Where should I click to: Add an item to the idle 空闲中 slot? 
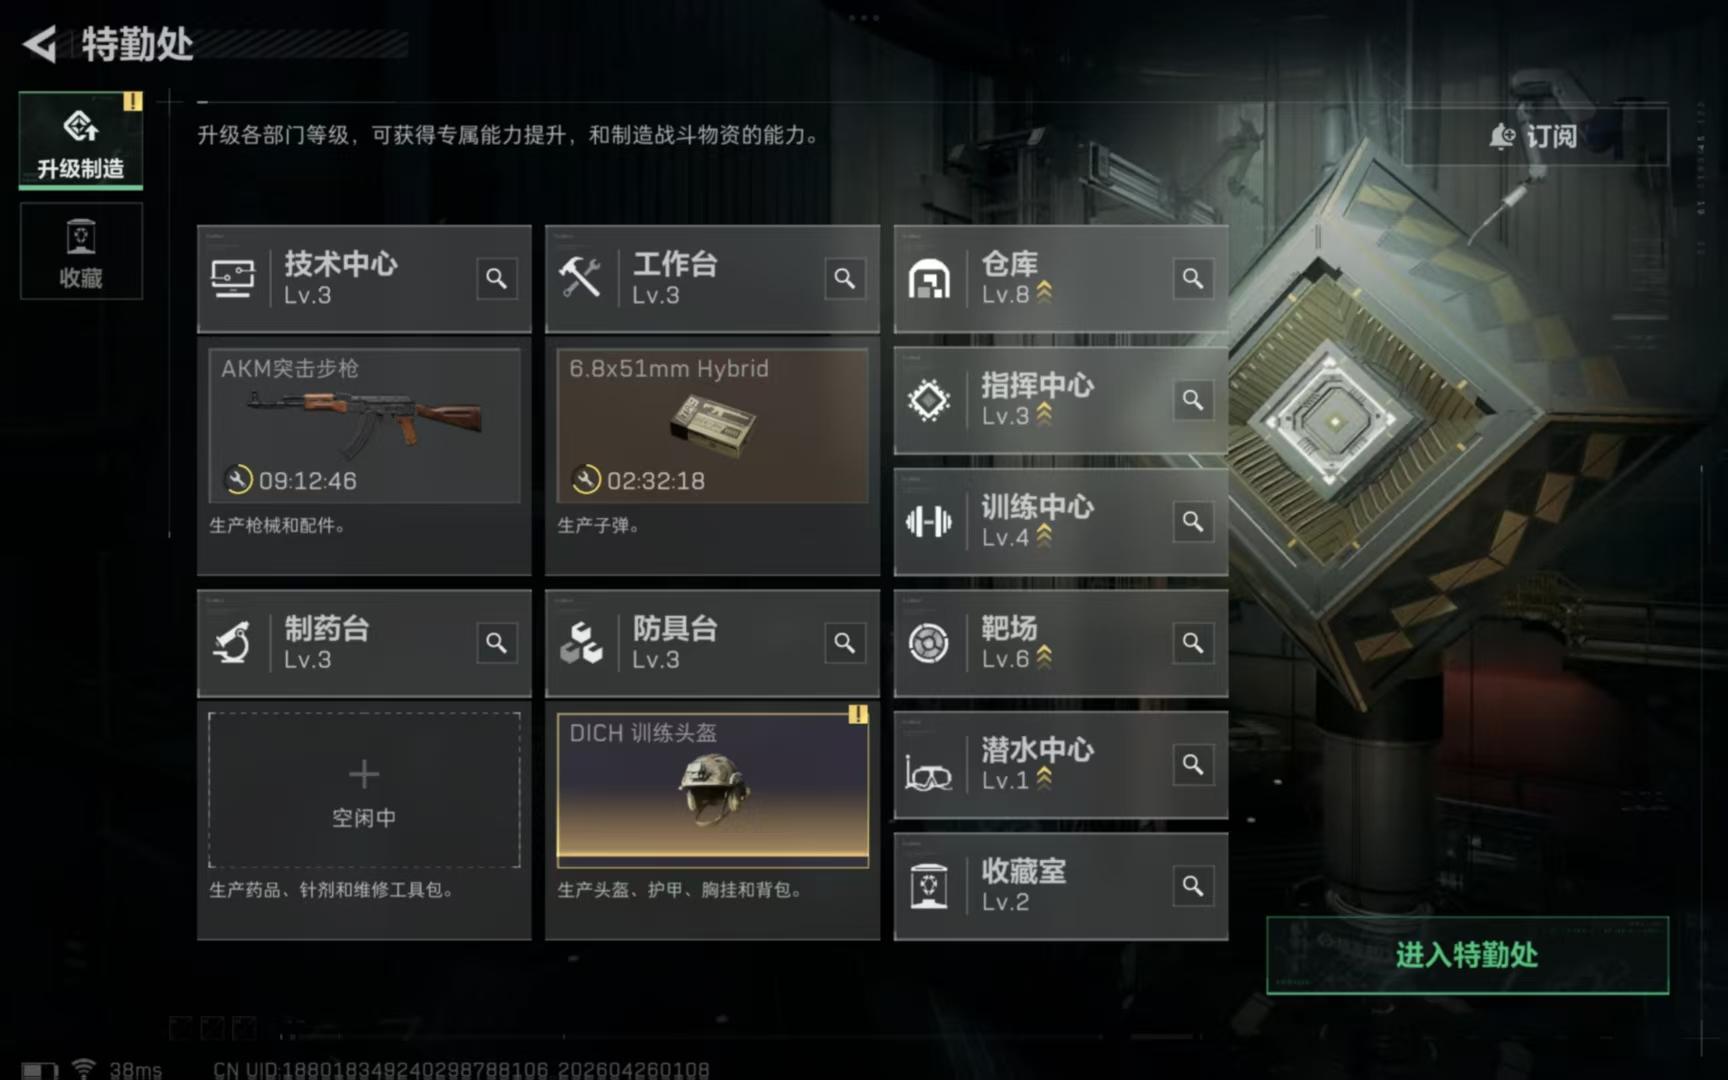coord(364,789)
